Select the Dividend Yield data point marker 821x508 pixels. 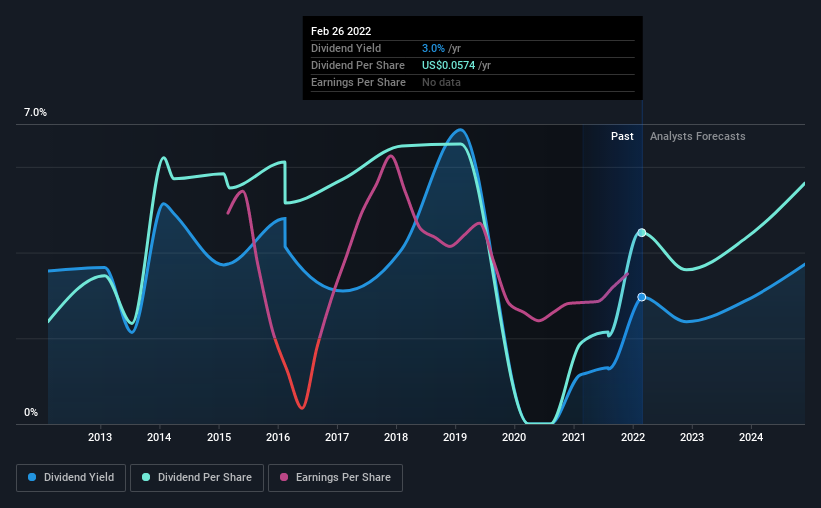(x=641, y=297)
